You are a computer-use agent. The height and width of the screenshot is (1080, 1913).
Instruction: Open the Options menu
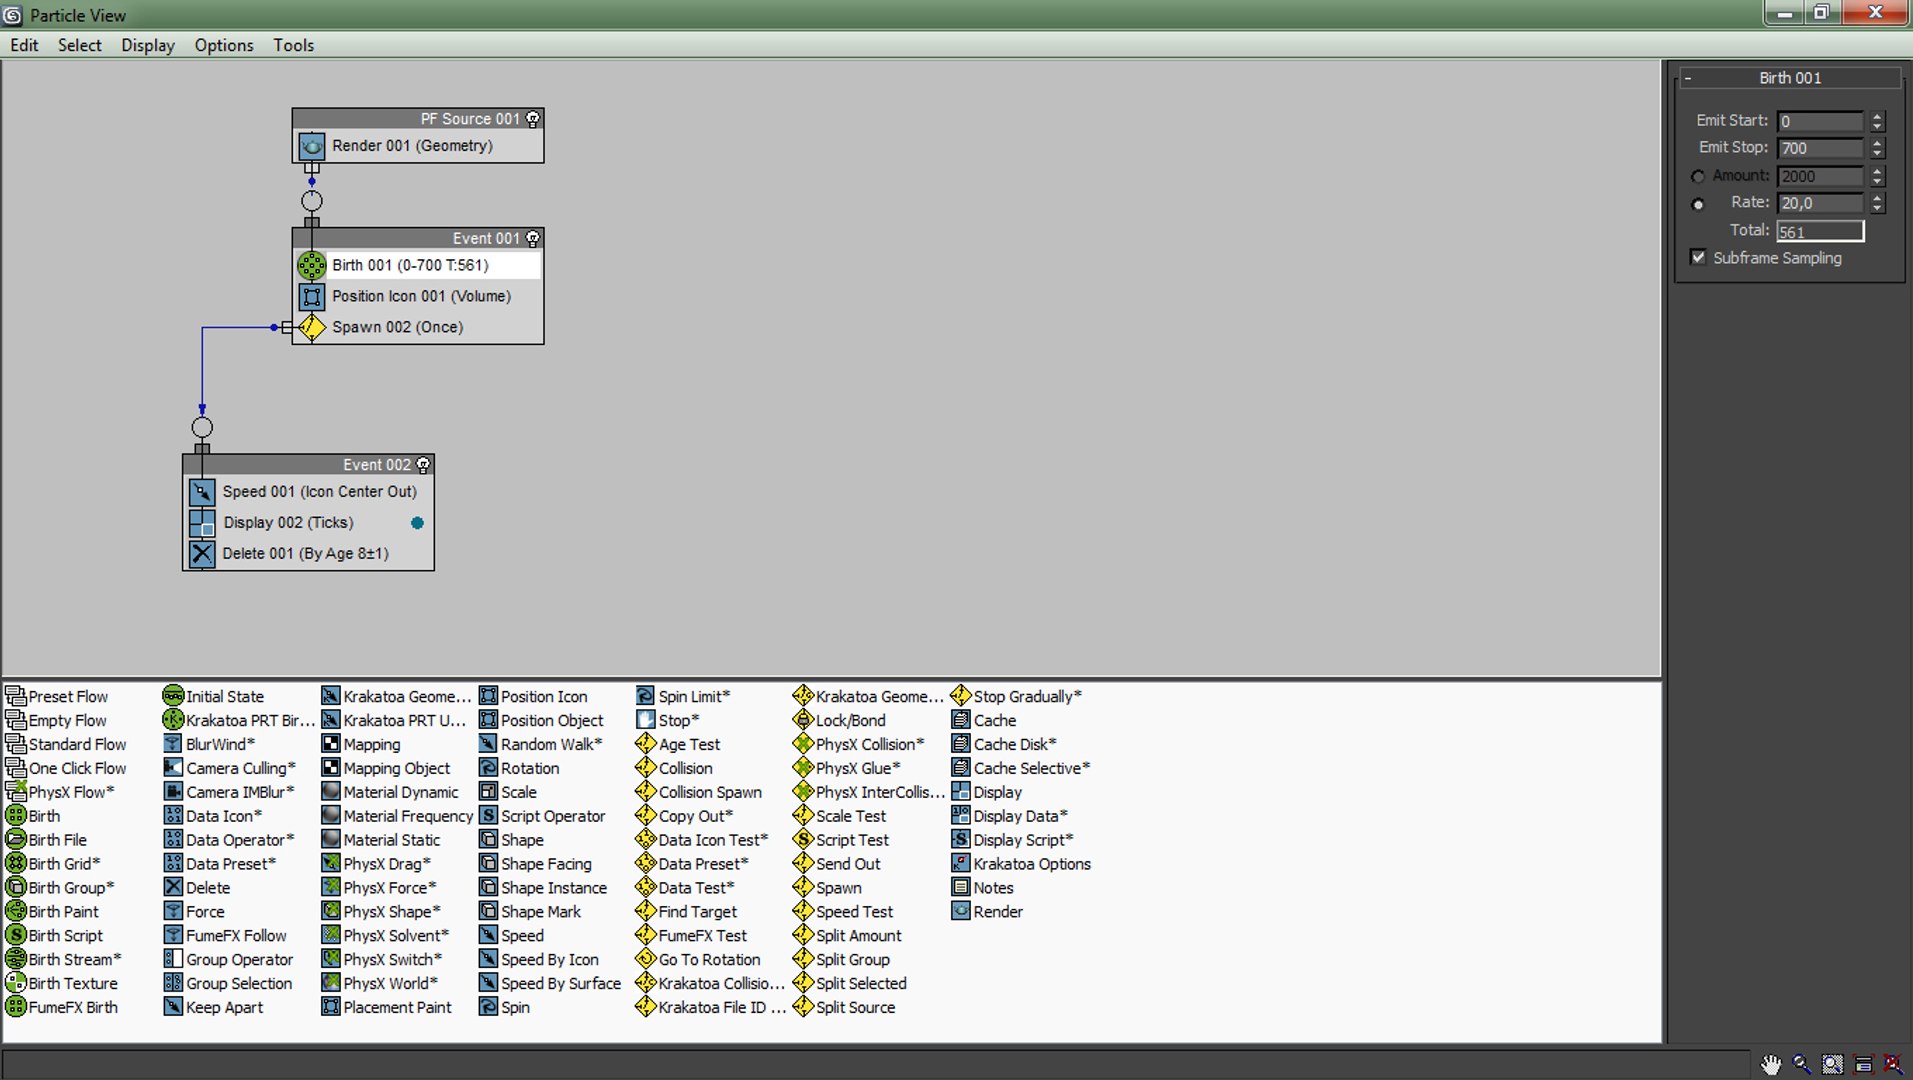[x=224, y=45]
